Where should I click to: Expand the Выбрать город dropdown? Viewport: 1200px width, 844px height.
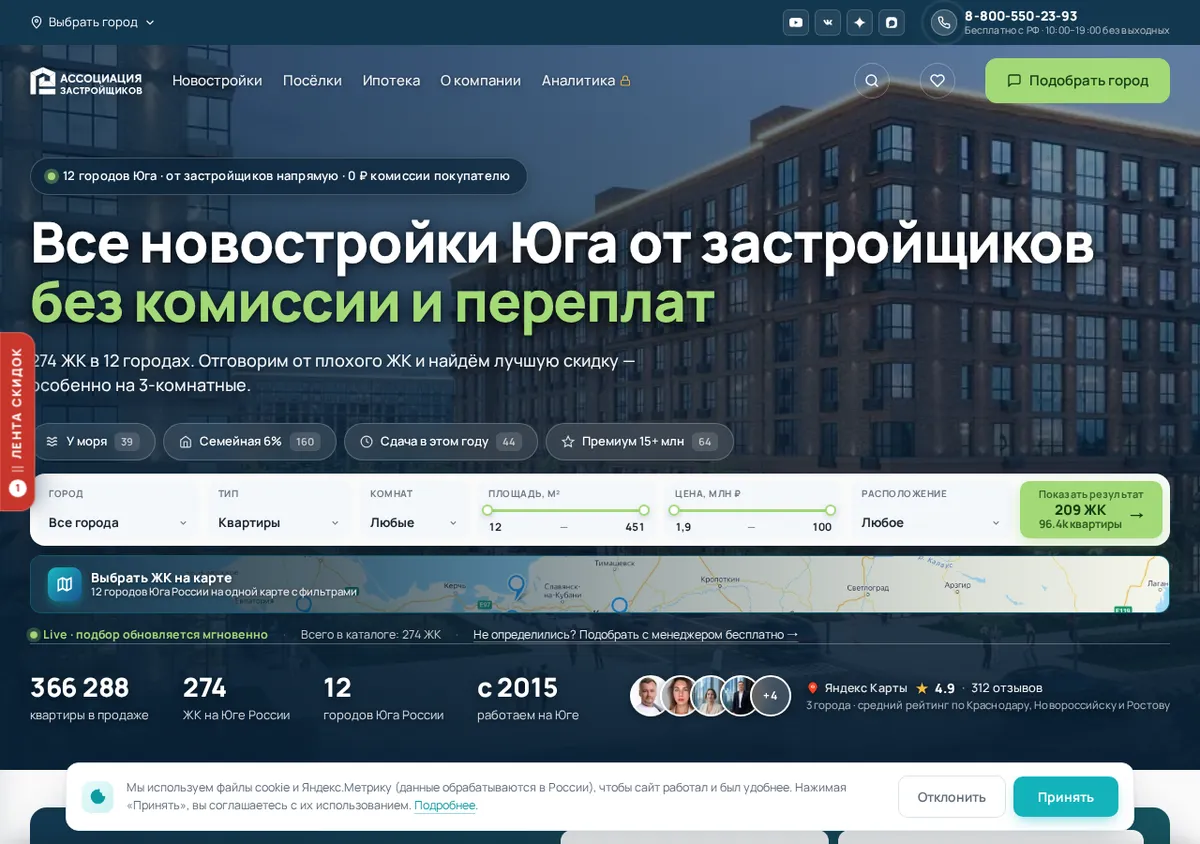click(x=93, y=22)
